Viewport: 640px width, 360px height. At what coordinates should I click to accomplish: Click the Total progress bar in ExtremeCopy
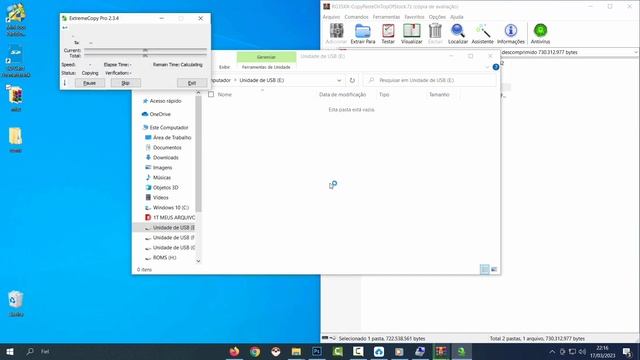pos(145,56)
